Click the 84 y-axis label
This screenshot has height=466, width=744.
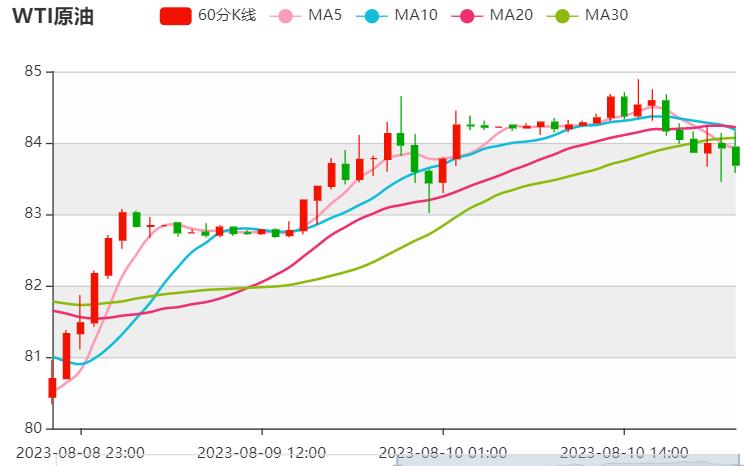pos(33,142)
